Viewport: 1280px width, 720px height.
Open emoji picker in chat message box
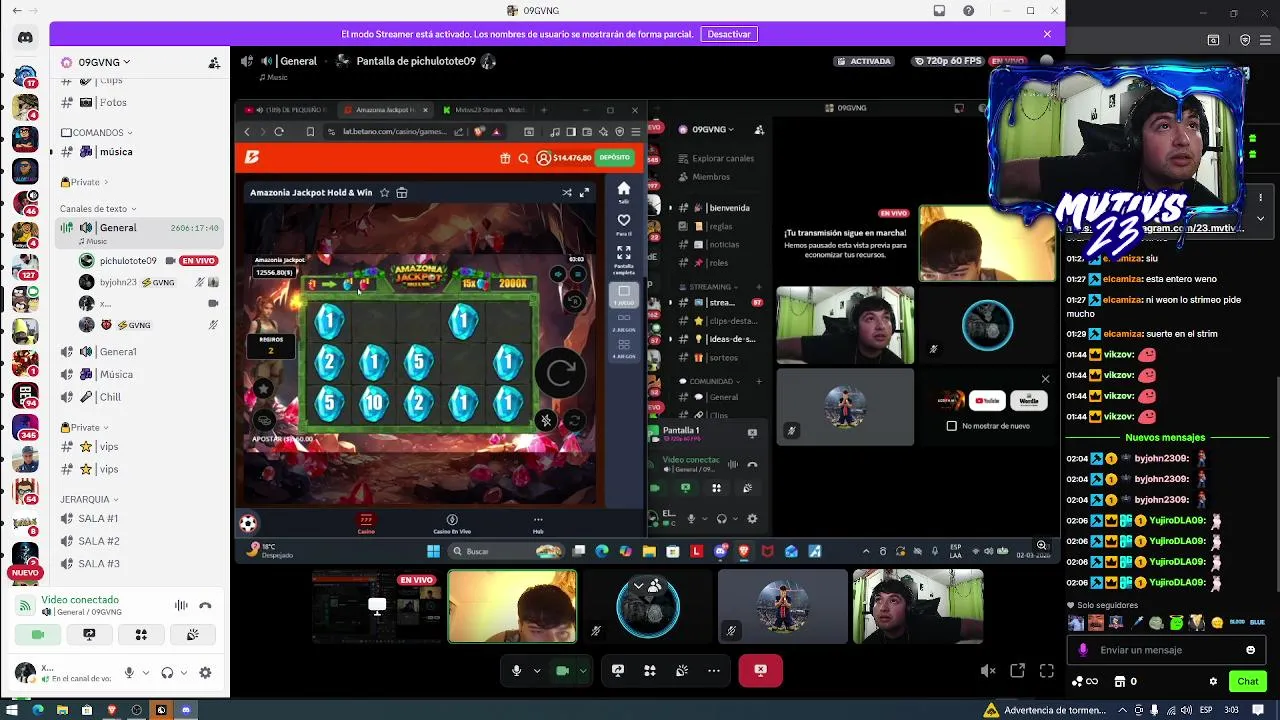click(1250, 650)
